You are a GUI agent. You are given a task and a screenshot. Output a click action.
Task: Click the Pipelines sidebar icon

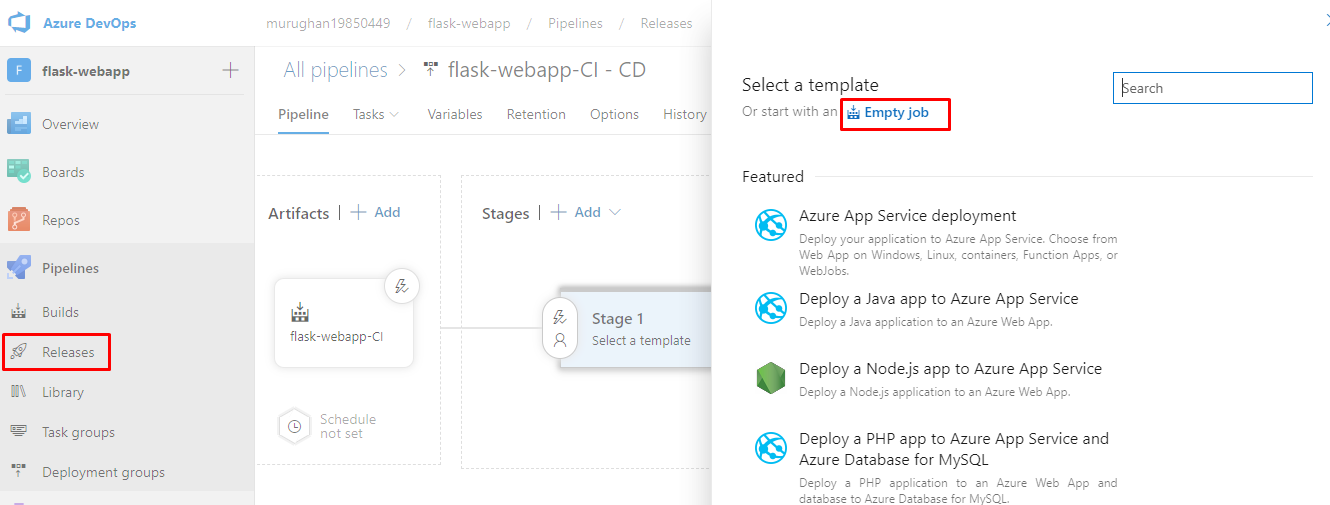pyautogui.click(x=19, y=268)
